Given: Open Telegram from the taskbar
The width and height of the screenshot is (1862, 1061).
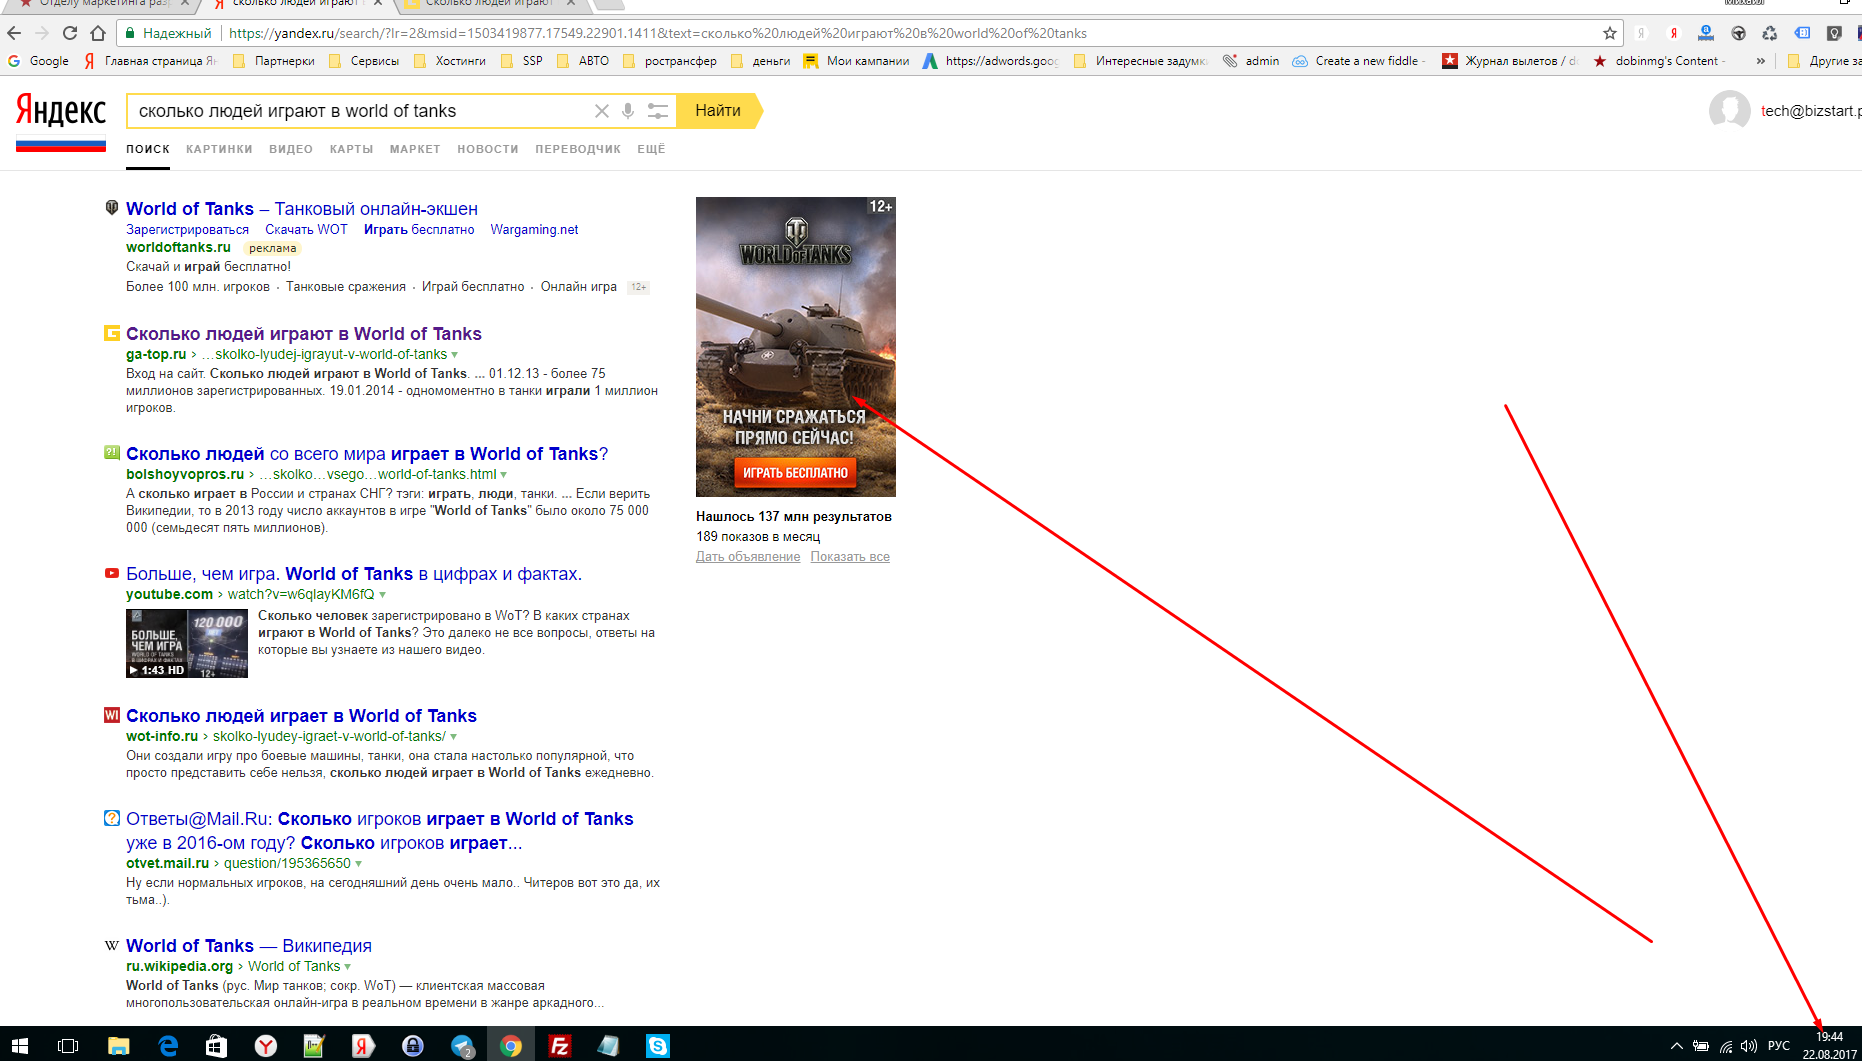Looking at the screenshot, I should tap(462, 1046).
